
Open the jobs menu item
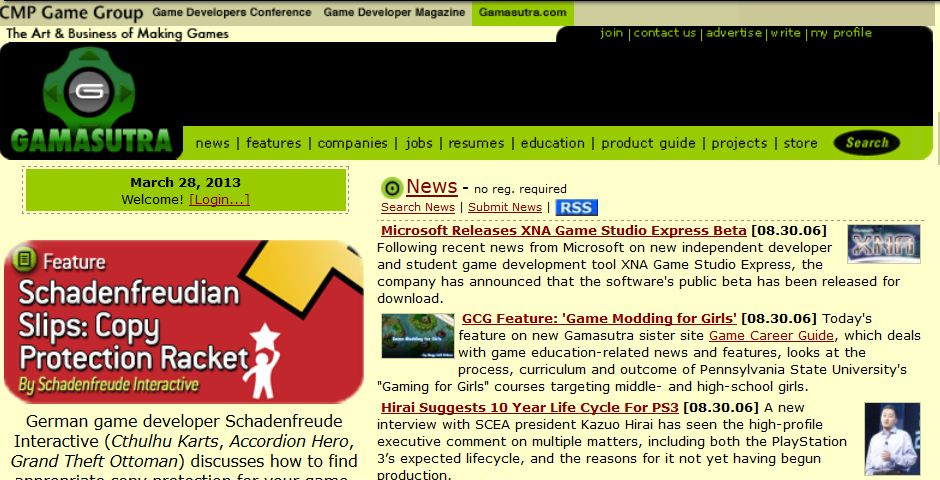coord(418,143)
